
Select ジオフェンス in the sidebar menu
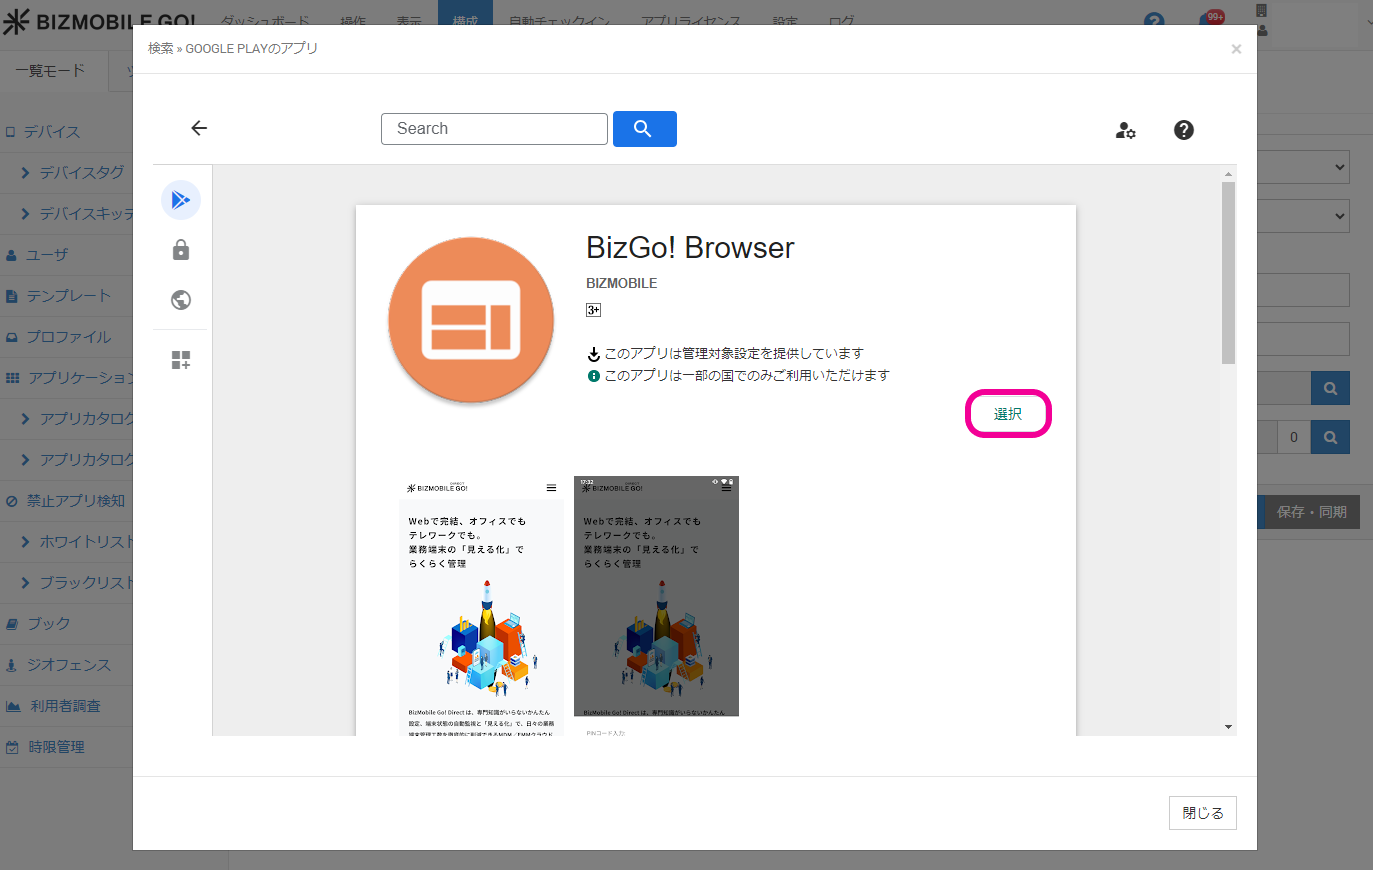pyautogui.click(x=68, y=665)
